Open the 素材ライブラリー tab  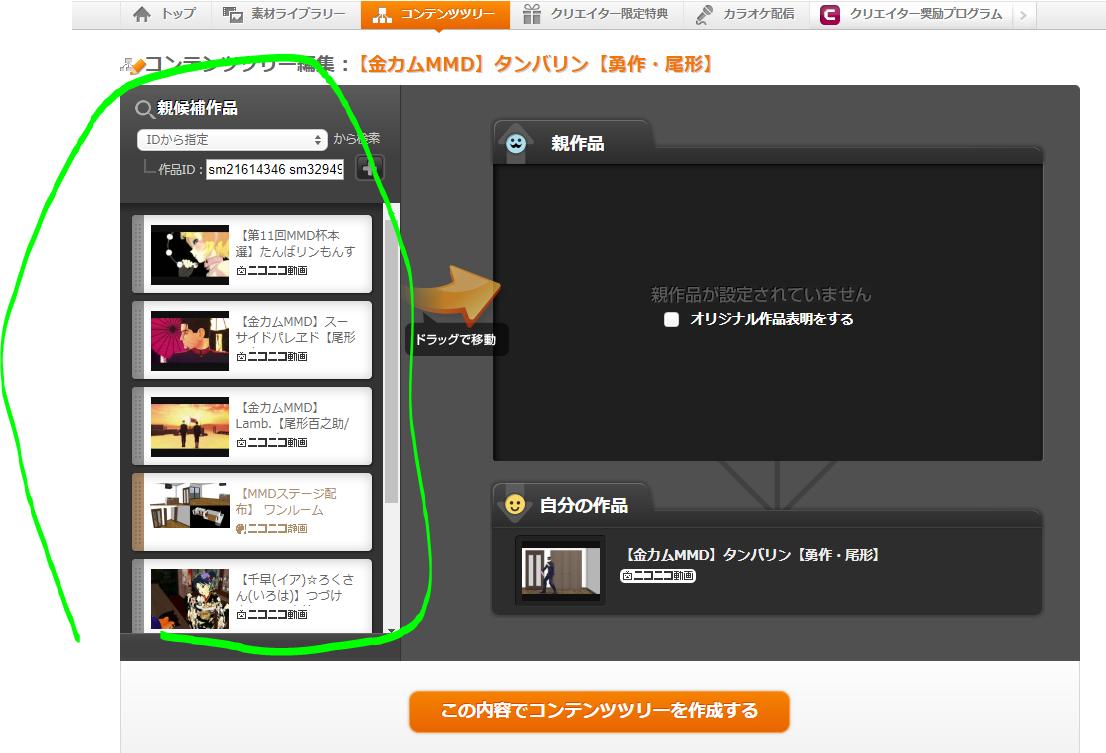coord(286,14)
